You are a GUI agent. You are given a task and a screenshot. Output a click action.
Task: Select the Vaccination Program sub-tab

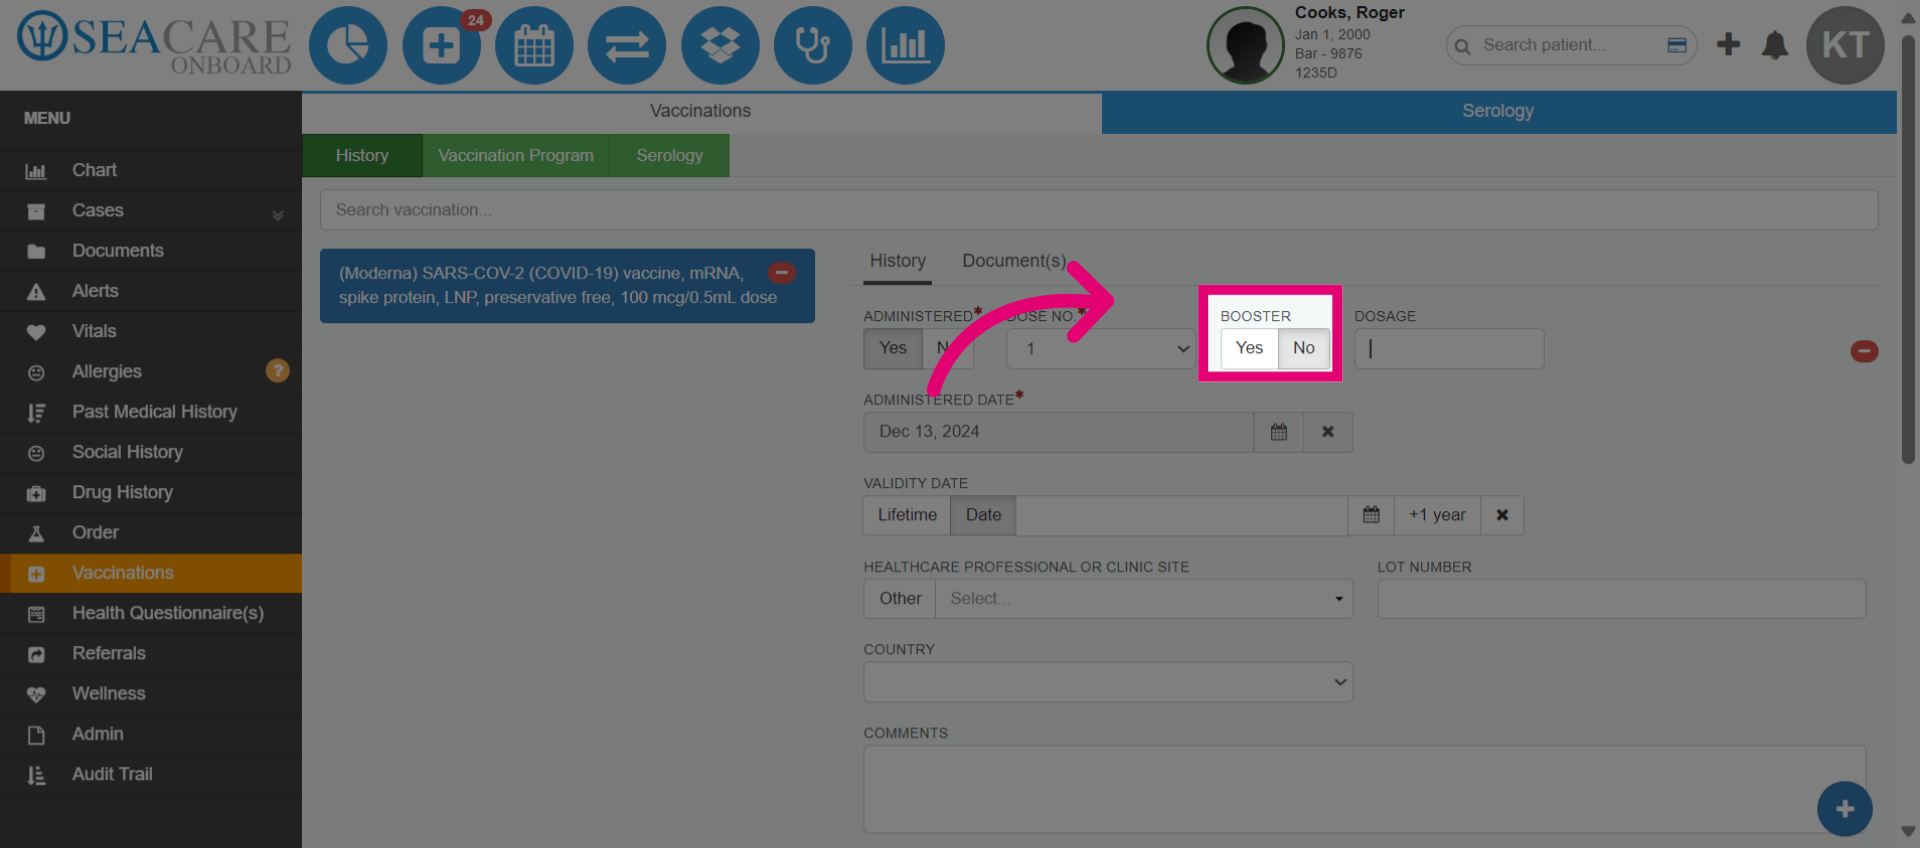516,156
